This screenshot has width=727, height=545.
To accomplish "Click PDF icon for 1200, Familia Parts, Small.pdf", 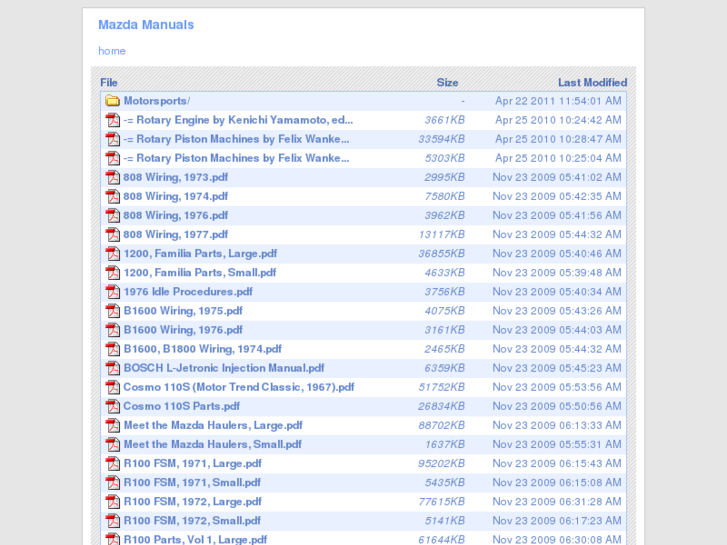I will (x=112, y=273).
